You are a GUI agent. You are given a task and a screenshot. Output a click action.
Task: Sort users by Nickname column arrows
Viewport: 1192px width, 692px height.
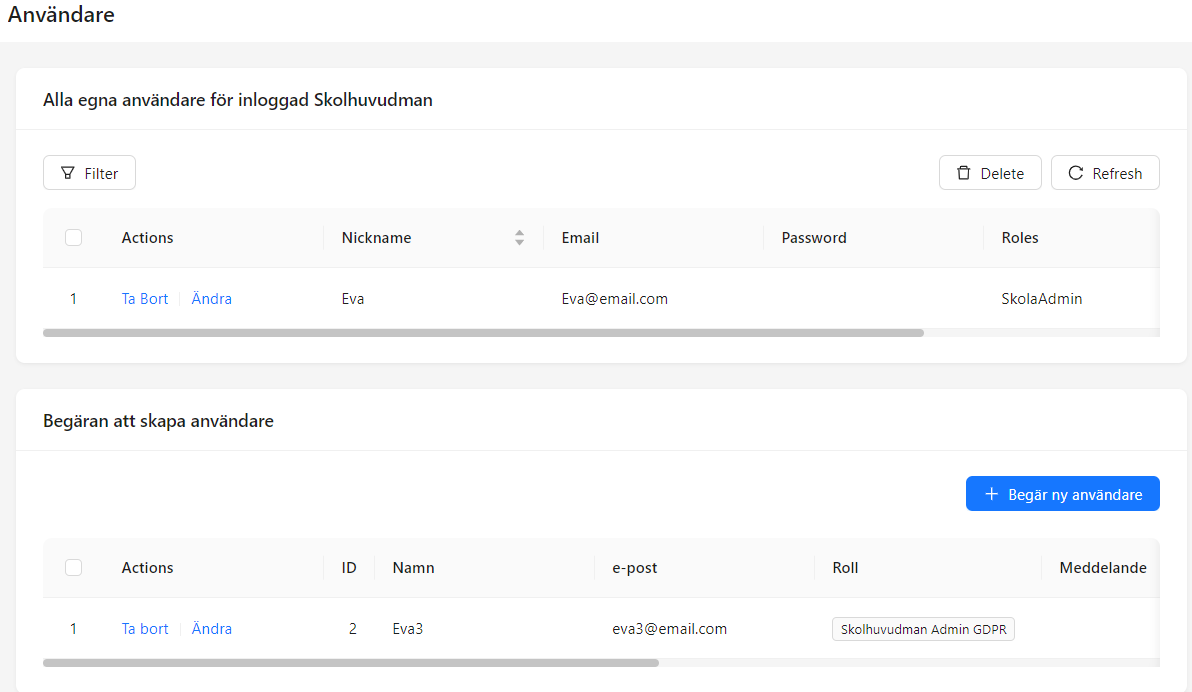pyautogui.click(x=519, y=238)
